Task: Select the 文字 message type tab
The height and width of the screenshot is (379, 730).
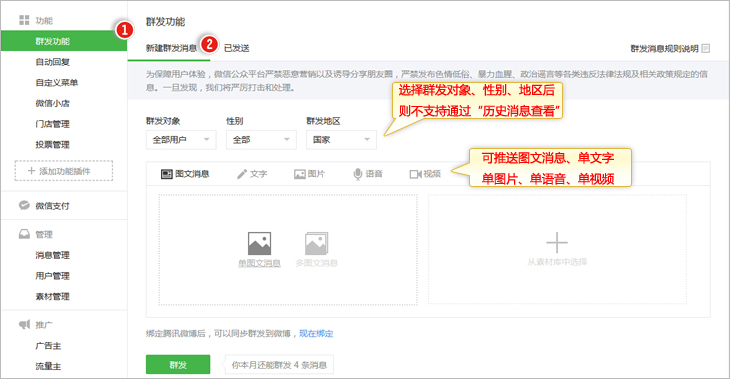Action: click(x=252, y=174)
